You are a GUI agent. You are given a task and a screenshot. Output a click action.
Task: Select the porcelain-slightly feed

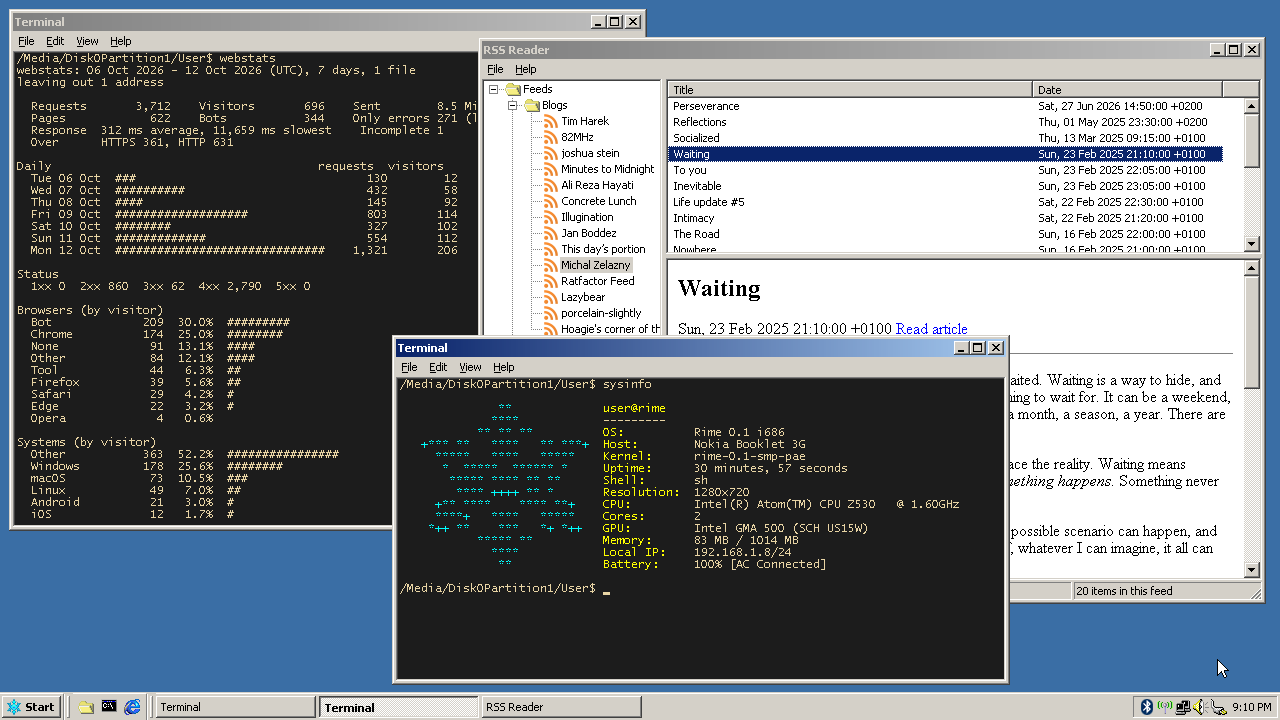[x=601, y=313]
